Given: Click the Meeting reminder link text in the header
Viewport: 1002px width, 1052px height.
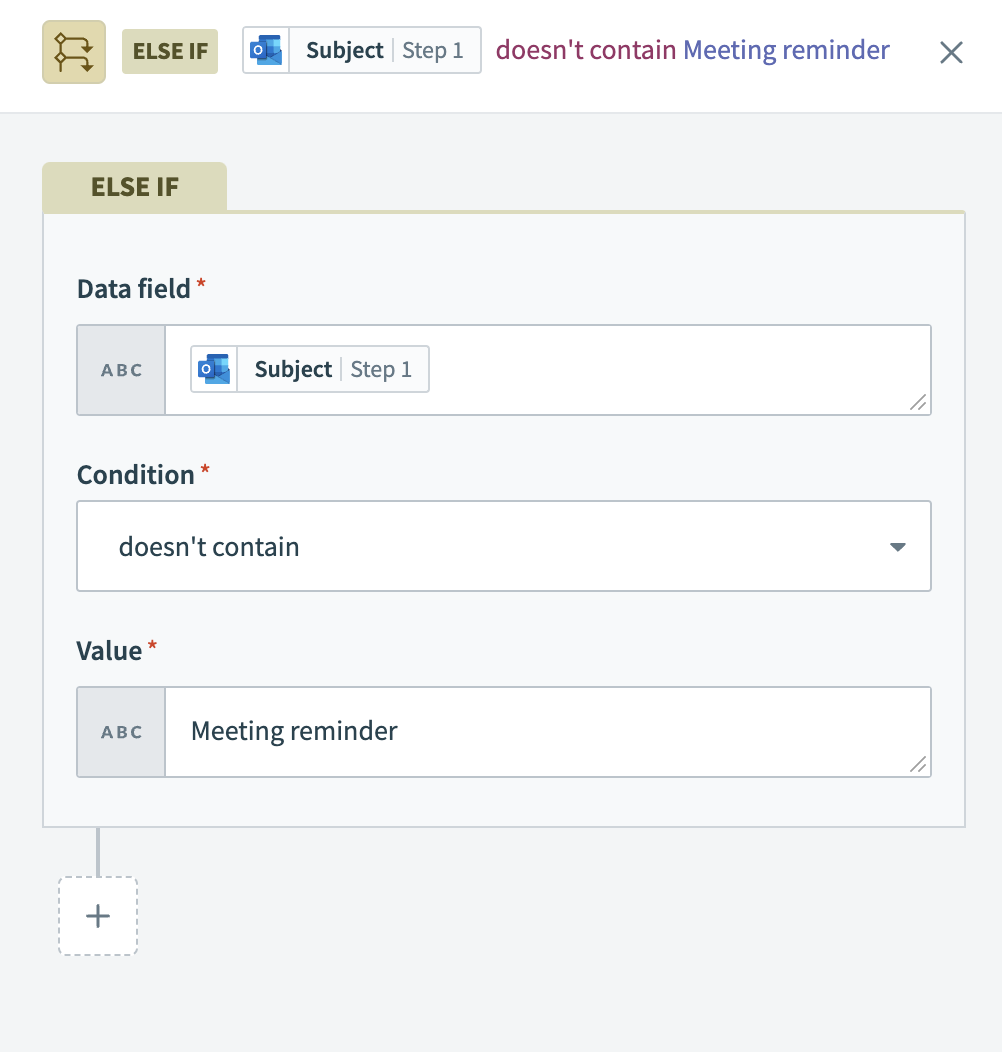Looking at the screenshot, I should pyautogui.click(x=786, y=50).
